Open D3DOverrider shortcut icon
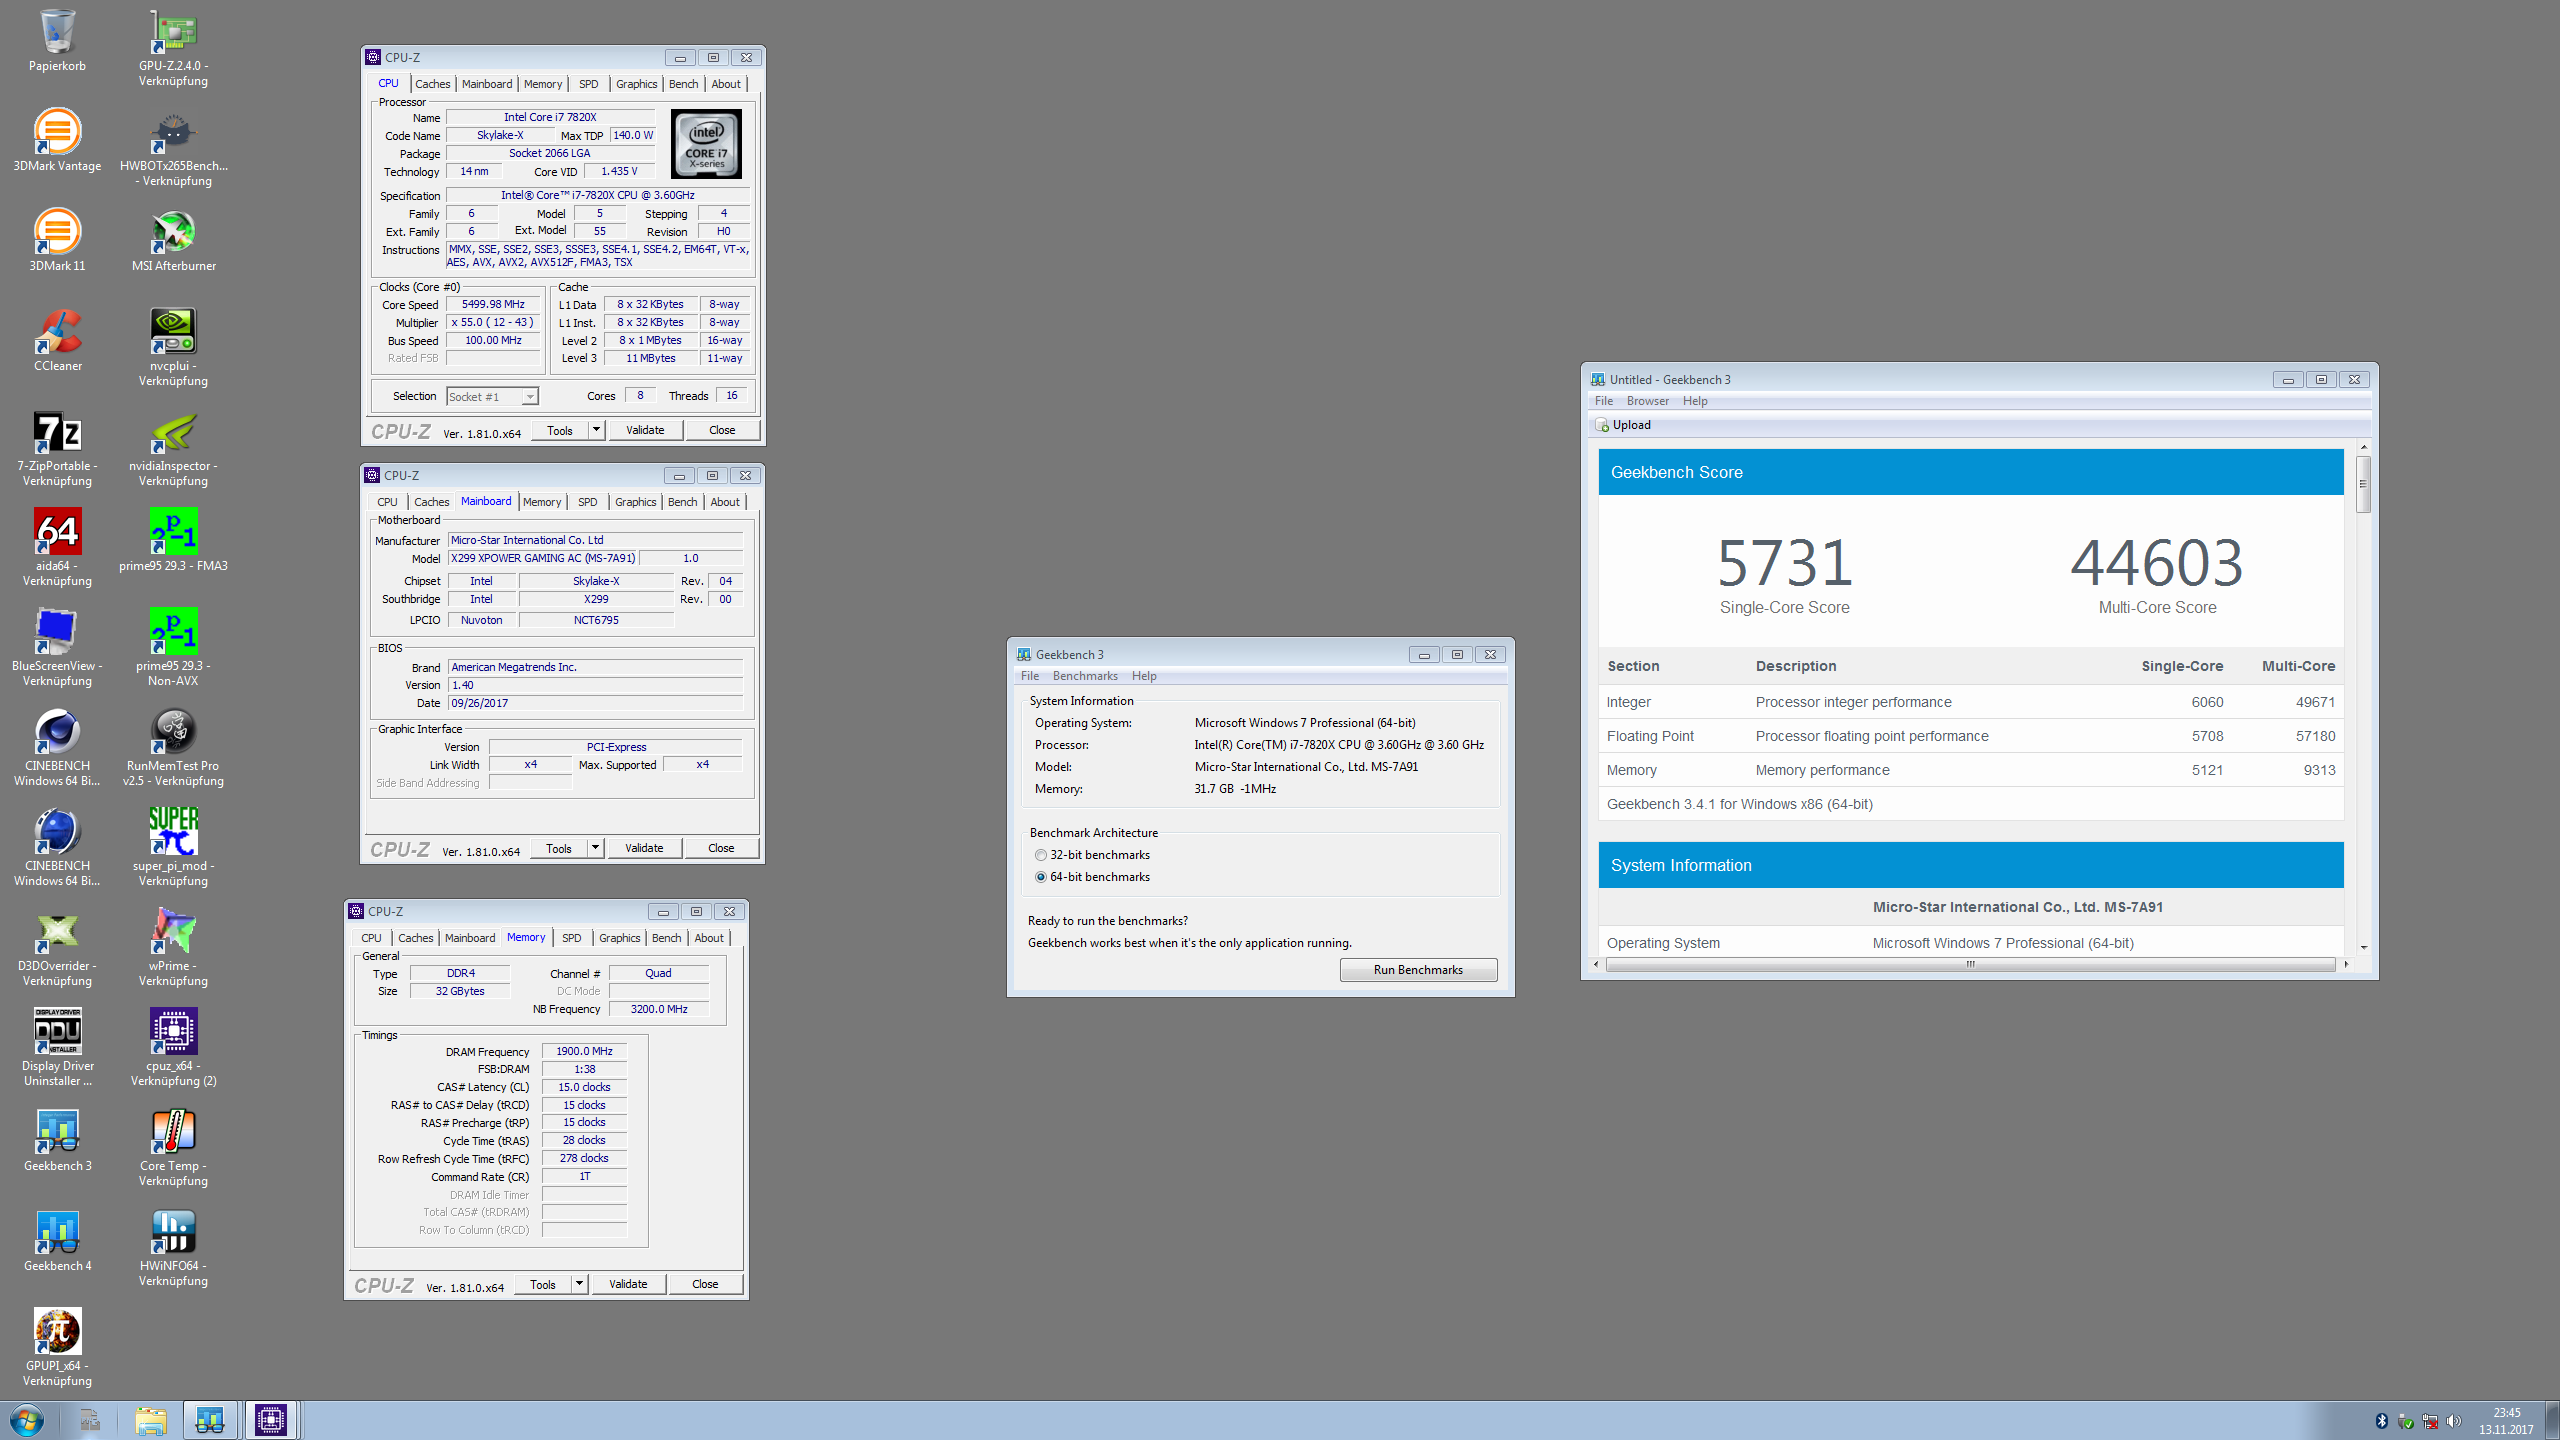This screenshot has width=2560, height=1440. 57,947
